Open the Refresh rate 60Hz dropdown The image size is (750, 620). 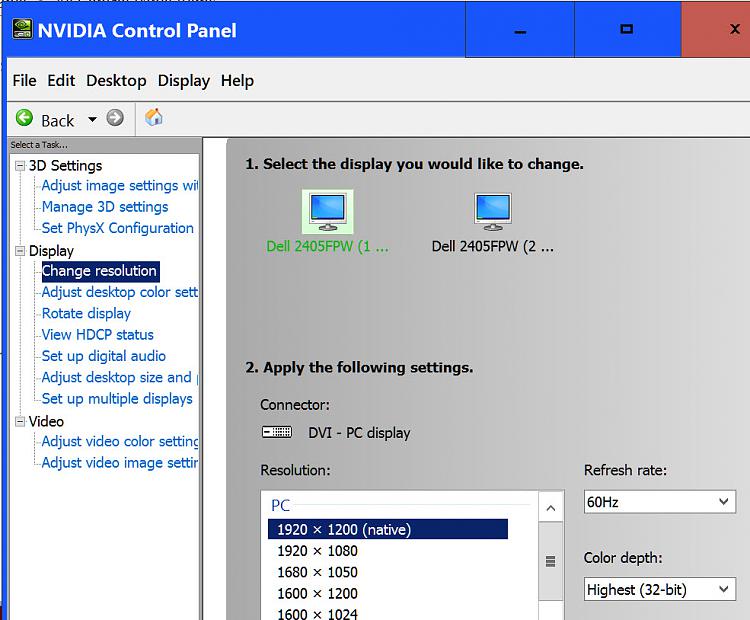660,502
